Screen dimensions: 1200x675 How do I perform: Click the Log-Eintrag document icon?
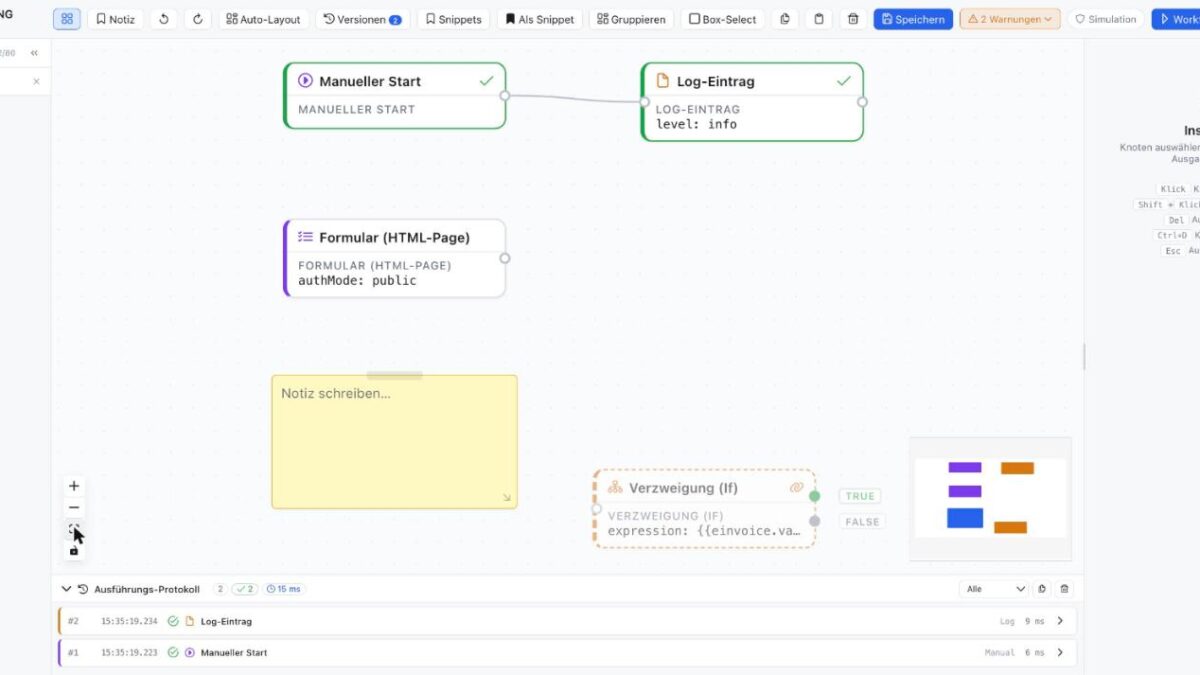point(663,81)
